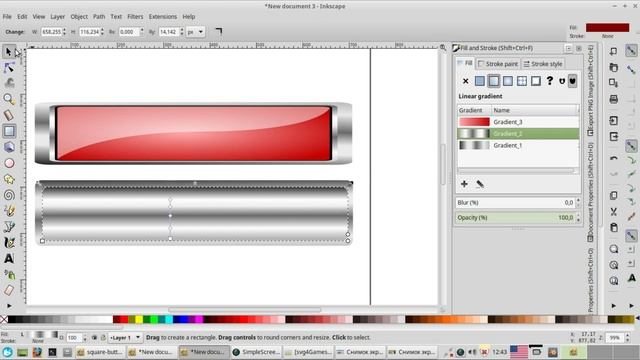
Task: Click the W width input field
Action: tap(51, 31)
